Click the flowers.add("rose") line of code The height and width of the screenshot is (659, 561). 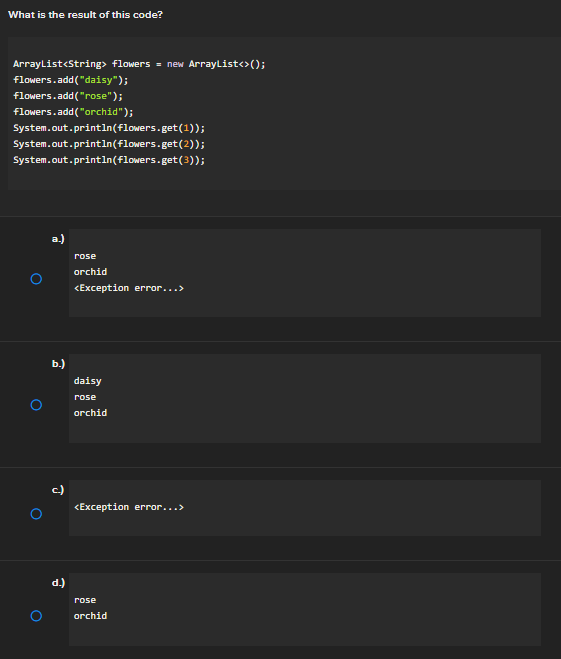pos(68,96)
